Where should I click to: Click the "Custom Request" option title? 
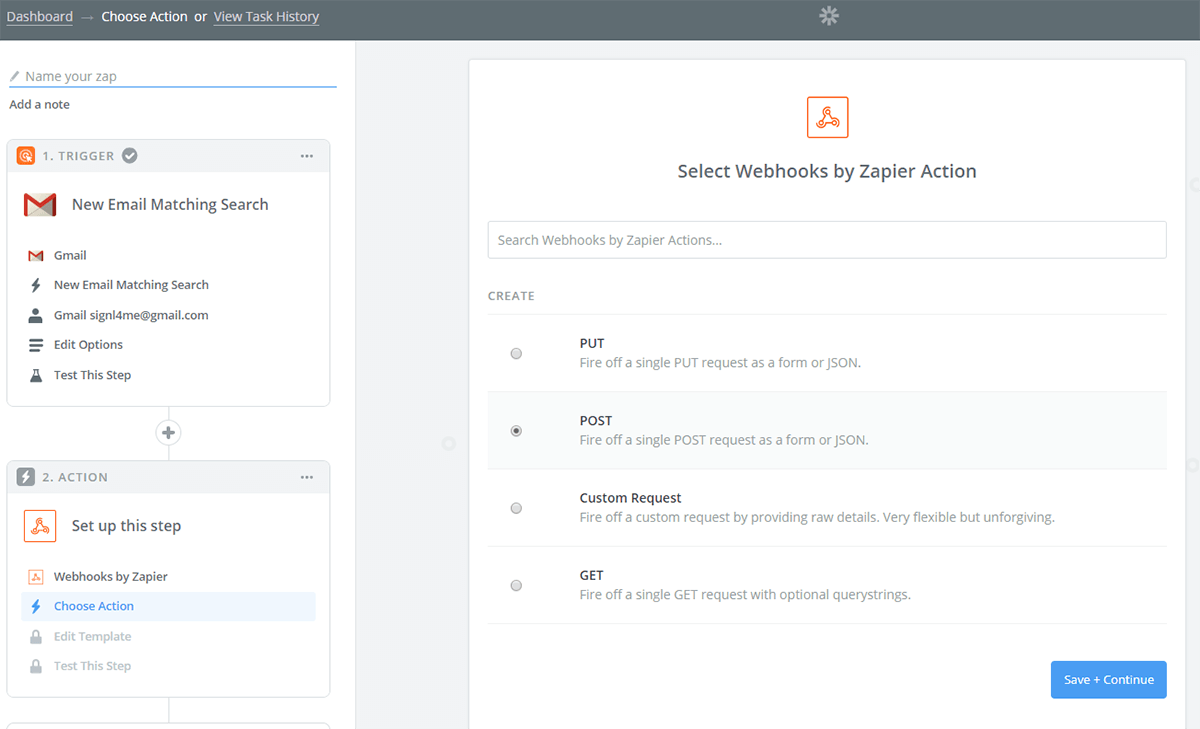pyautogui.click(x=631, y=498)
